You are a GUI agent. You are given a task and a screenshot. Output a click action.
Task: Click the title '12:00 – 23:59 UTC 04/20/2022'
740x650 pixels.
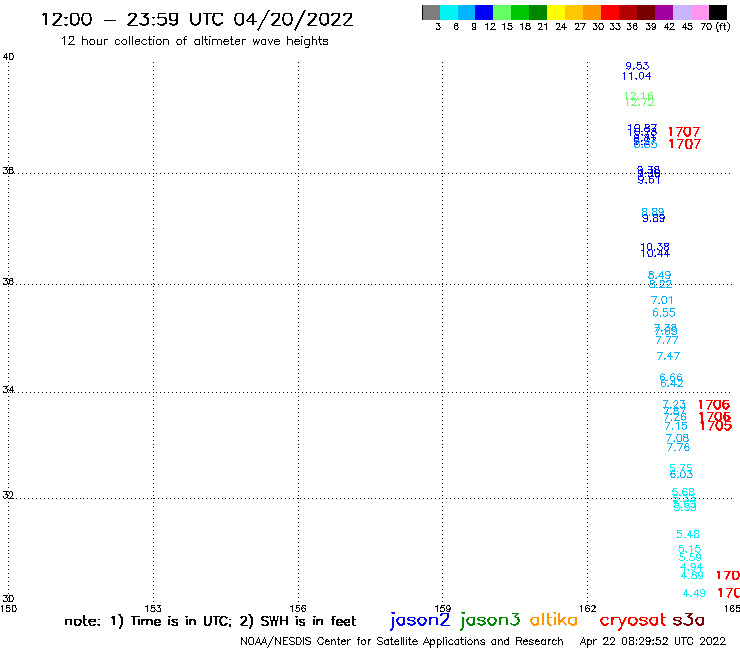pyautogui.click(x=197, y=20)
